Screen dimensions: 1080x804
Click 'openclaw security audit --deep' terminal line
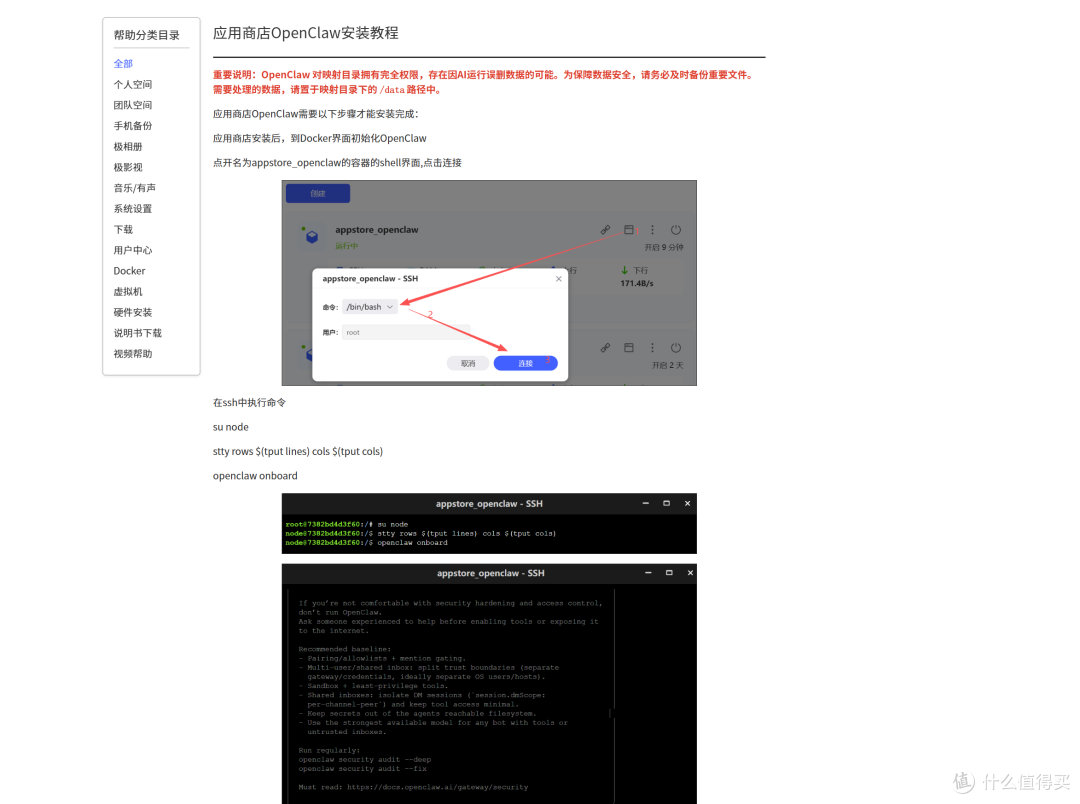[364, 759]
